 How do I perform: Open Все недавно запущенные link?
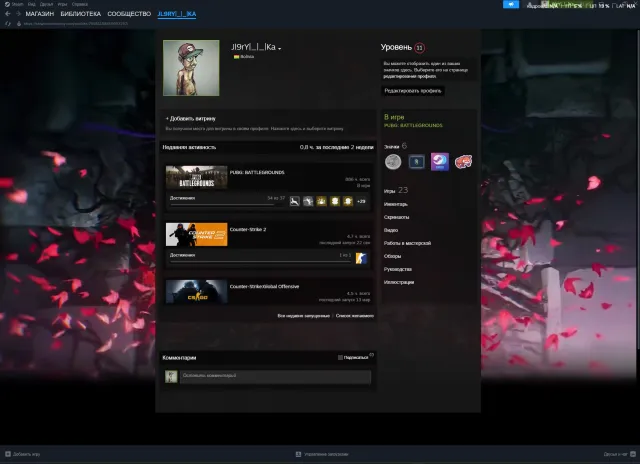pos(303,316)
